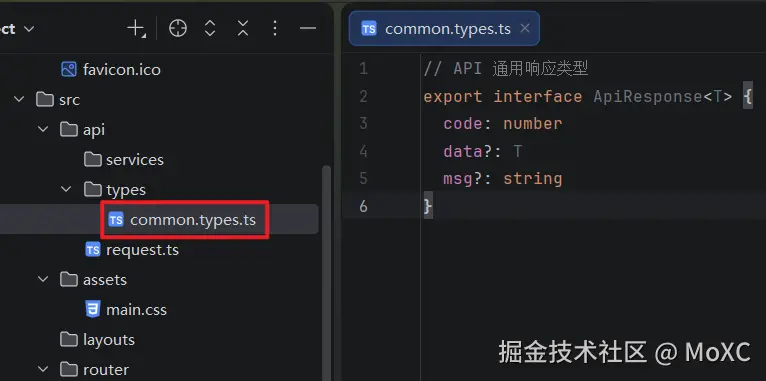
Task: Switch to the common.types.ts editor tab
Action: (x=444, y=29)
